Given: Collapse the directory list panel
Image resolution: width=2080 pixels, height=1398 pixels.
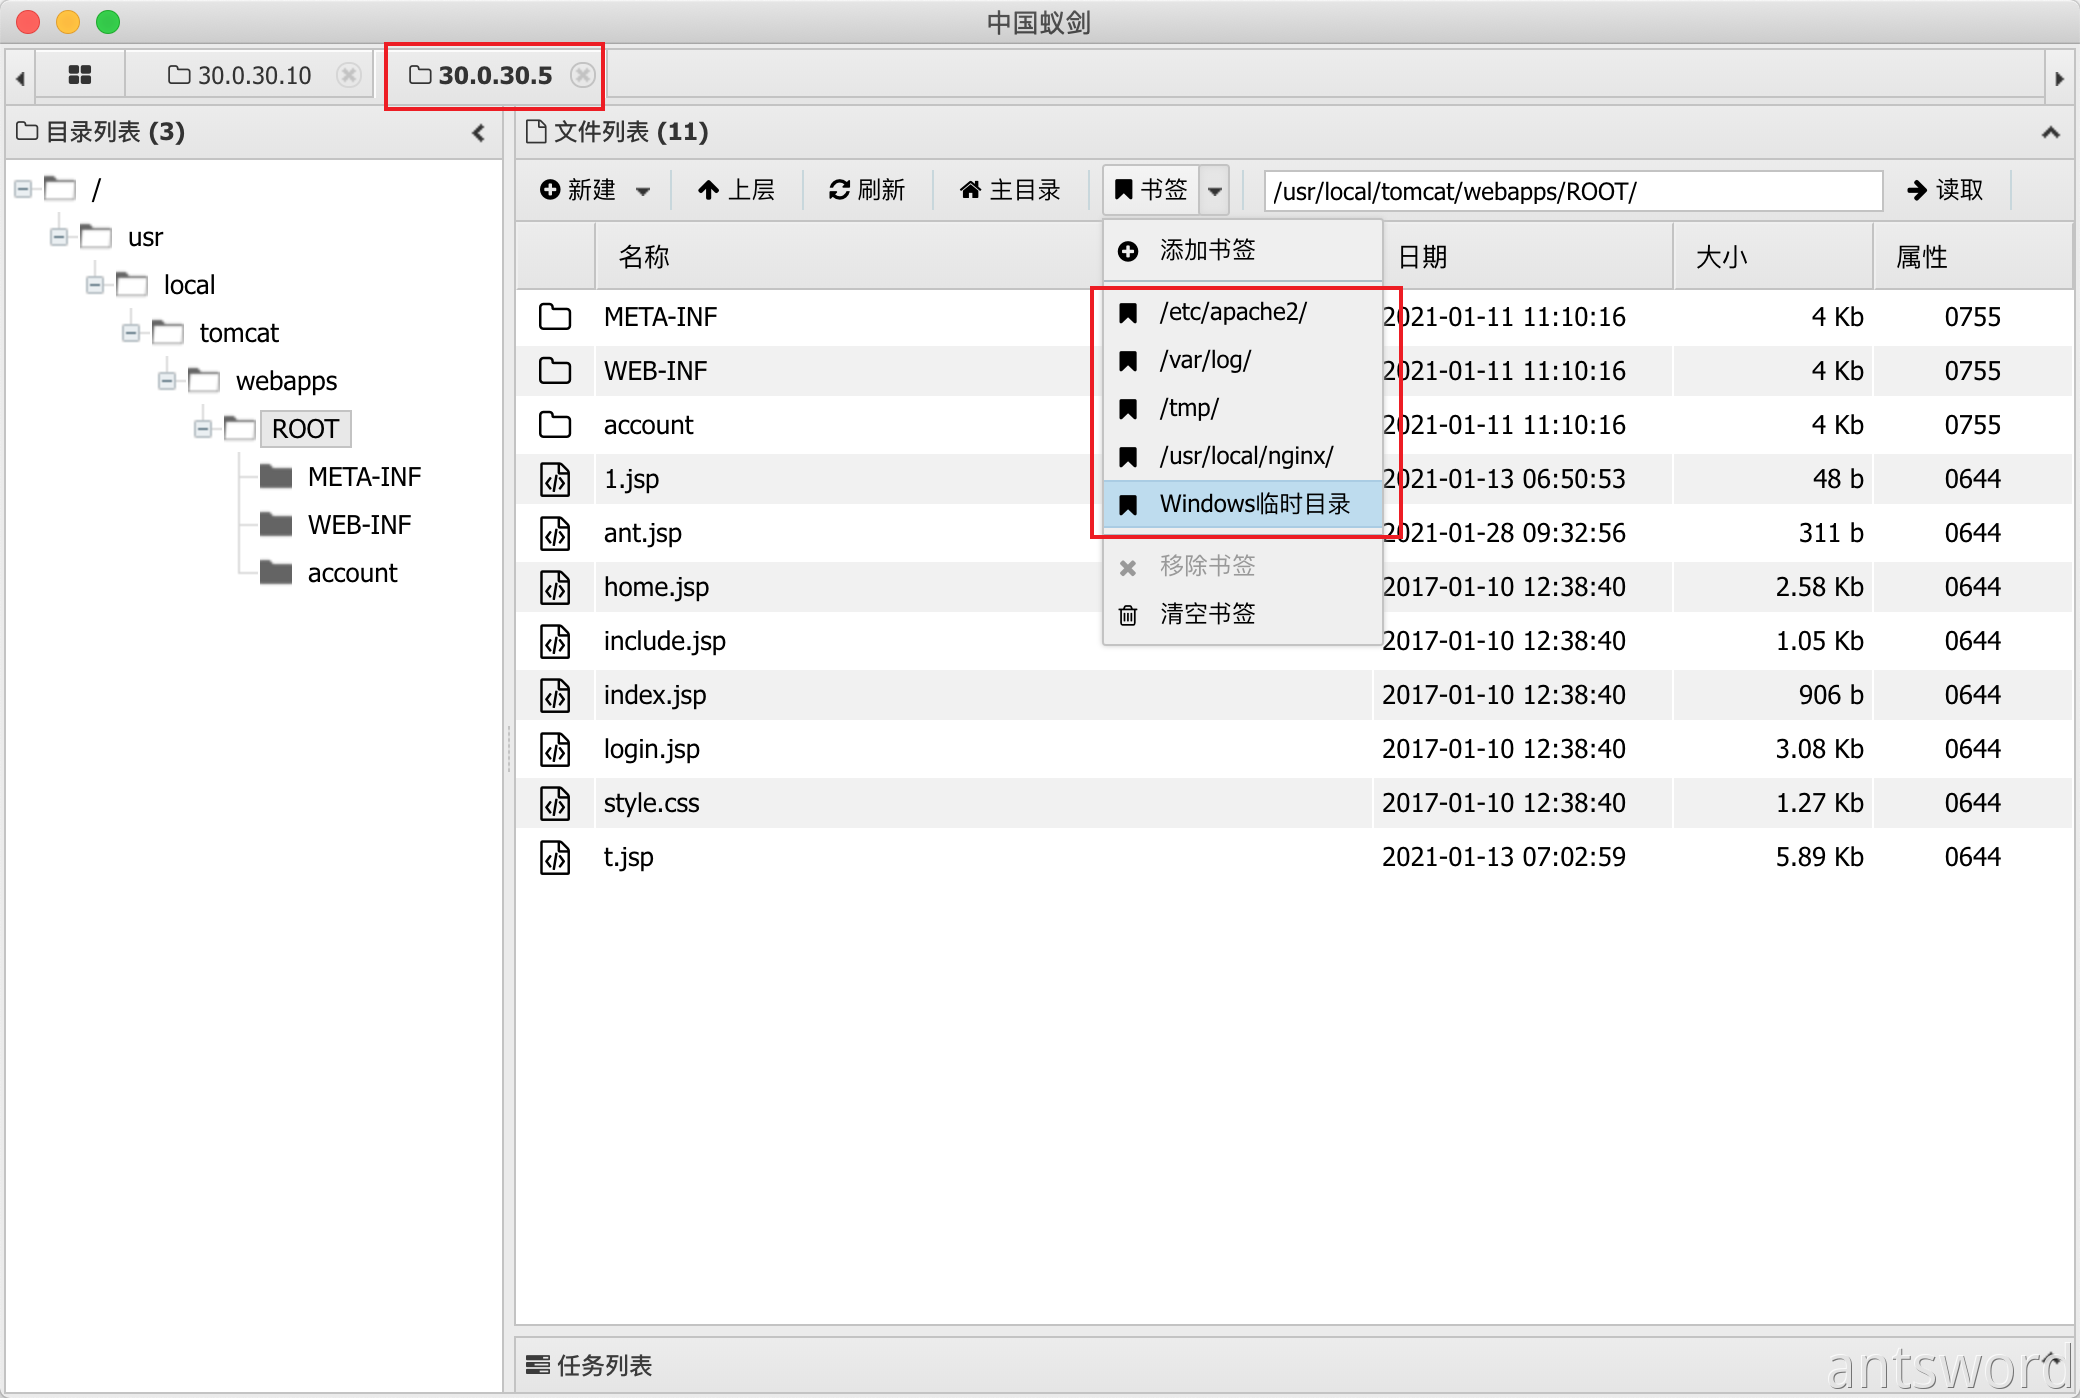Looking at the screenshot, I should [478, 132].
